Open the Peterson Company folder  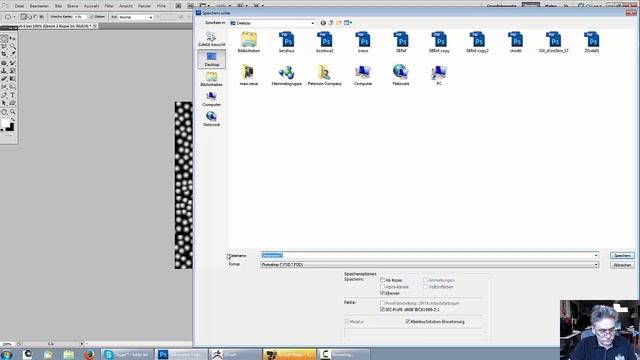tap(324, 76)
